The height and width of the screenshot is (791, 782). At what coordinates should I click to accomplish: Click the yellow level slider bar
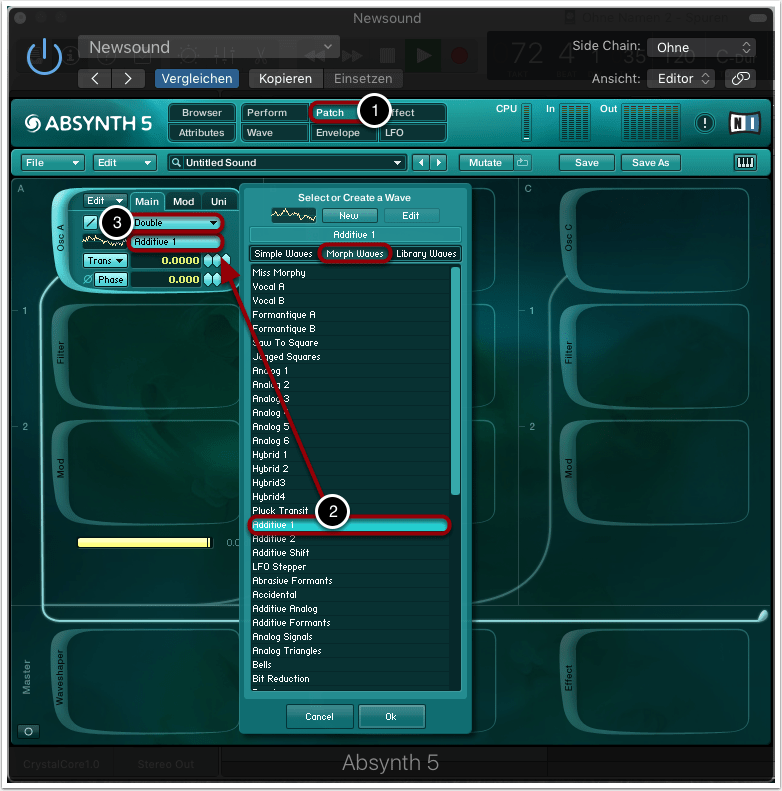pyautogui.click(x=144, y=542)
